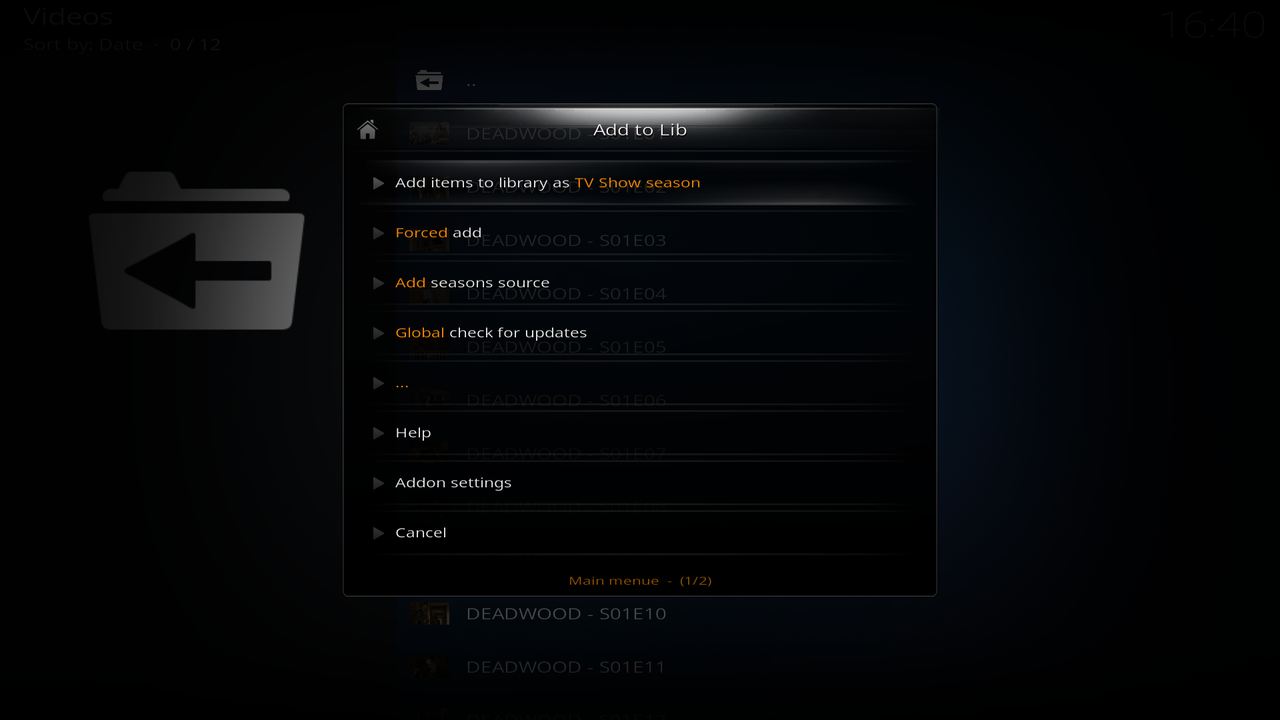Choose the Forced add option
1280x720 pixels.
[x=640, y=233]
